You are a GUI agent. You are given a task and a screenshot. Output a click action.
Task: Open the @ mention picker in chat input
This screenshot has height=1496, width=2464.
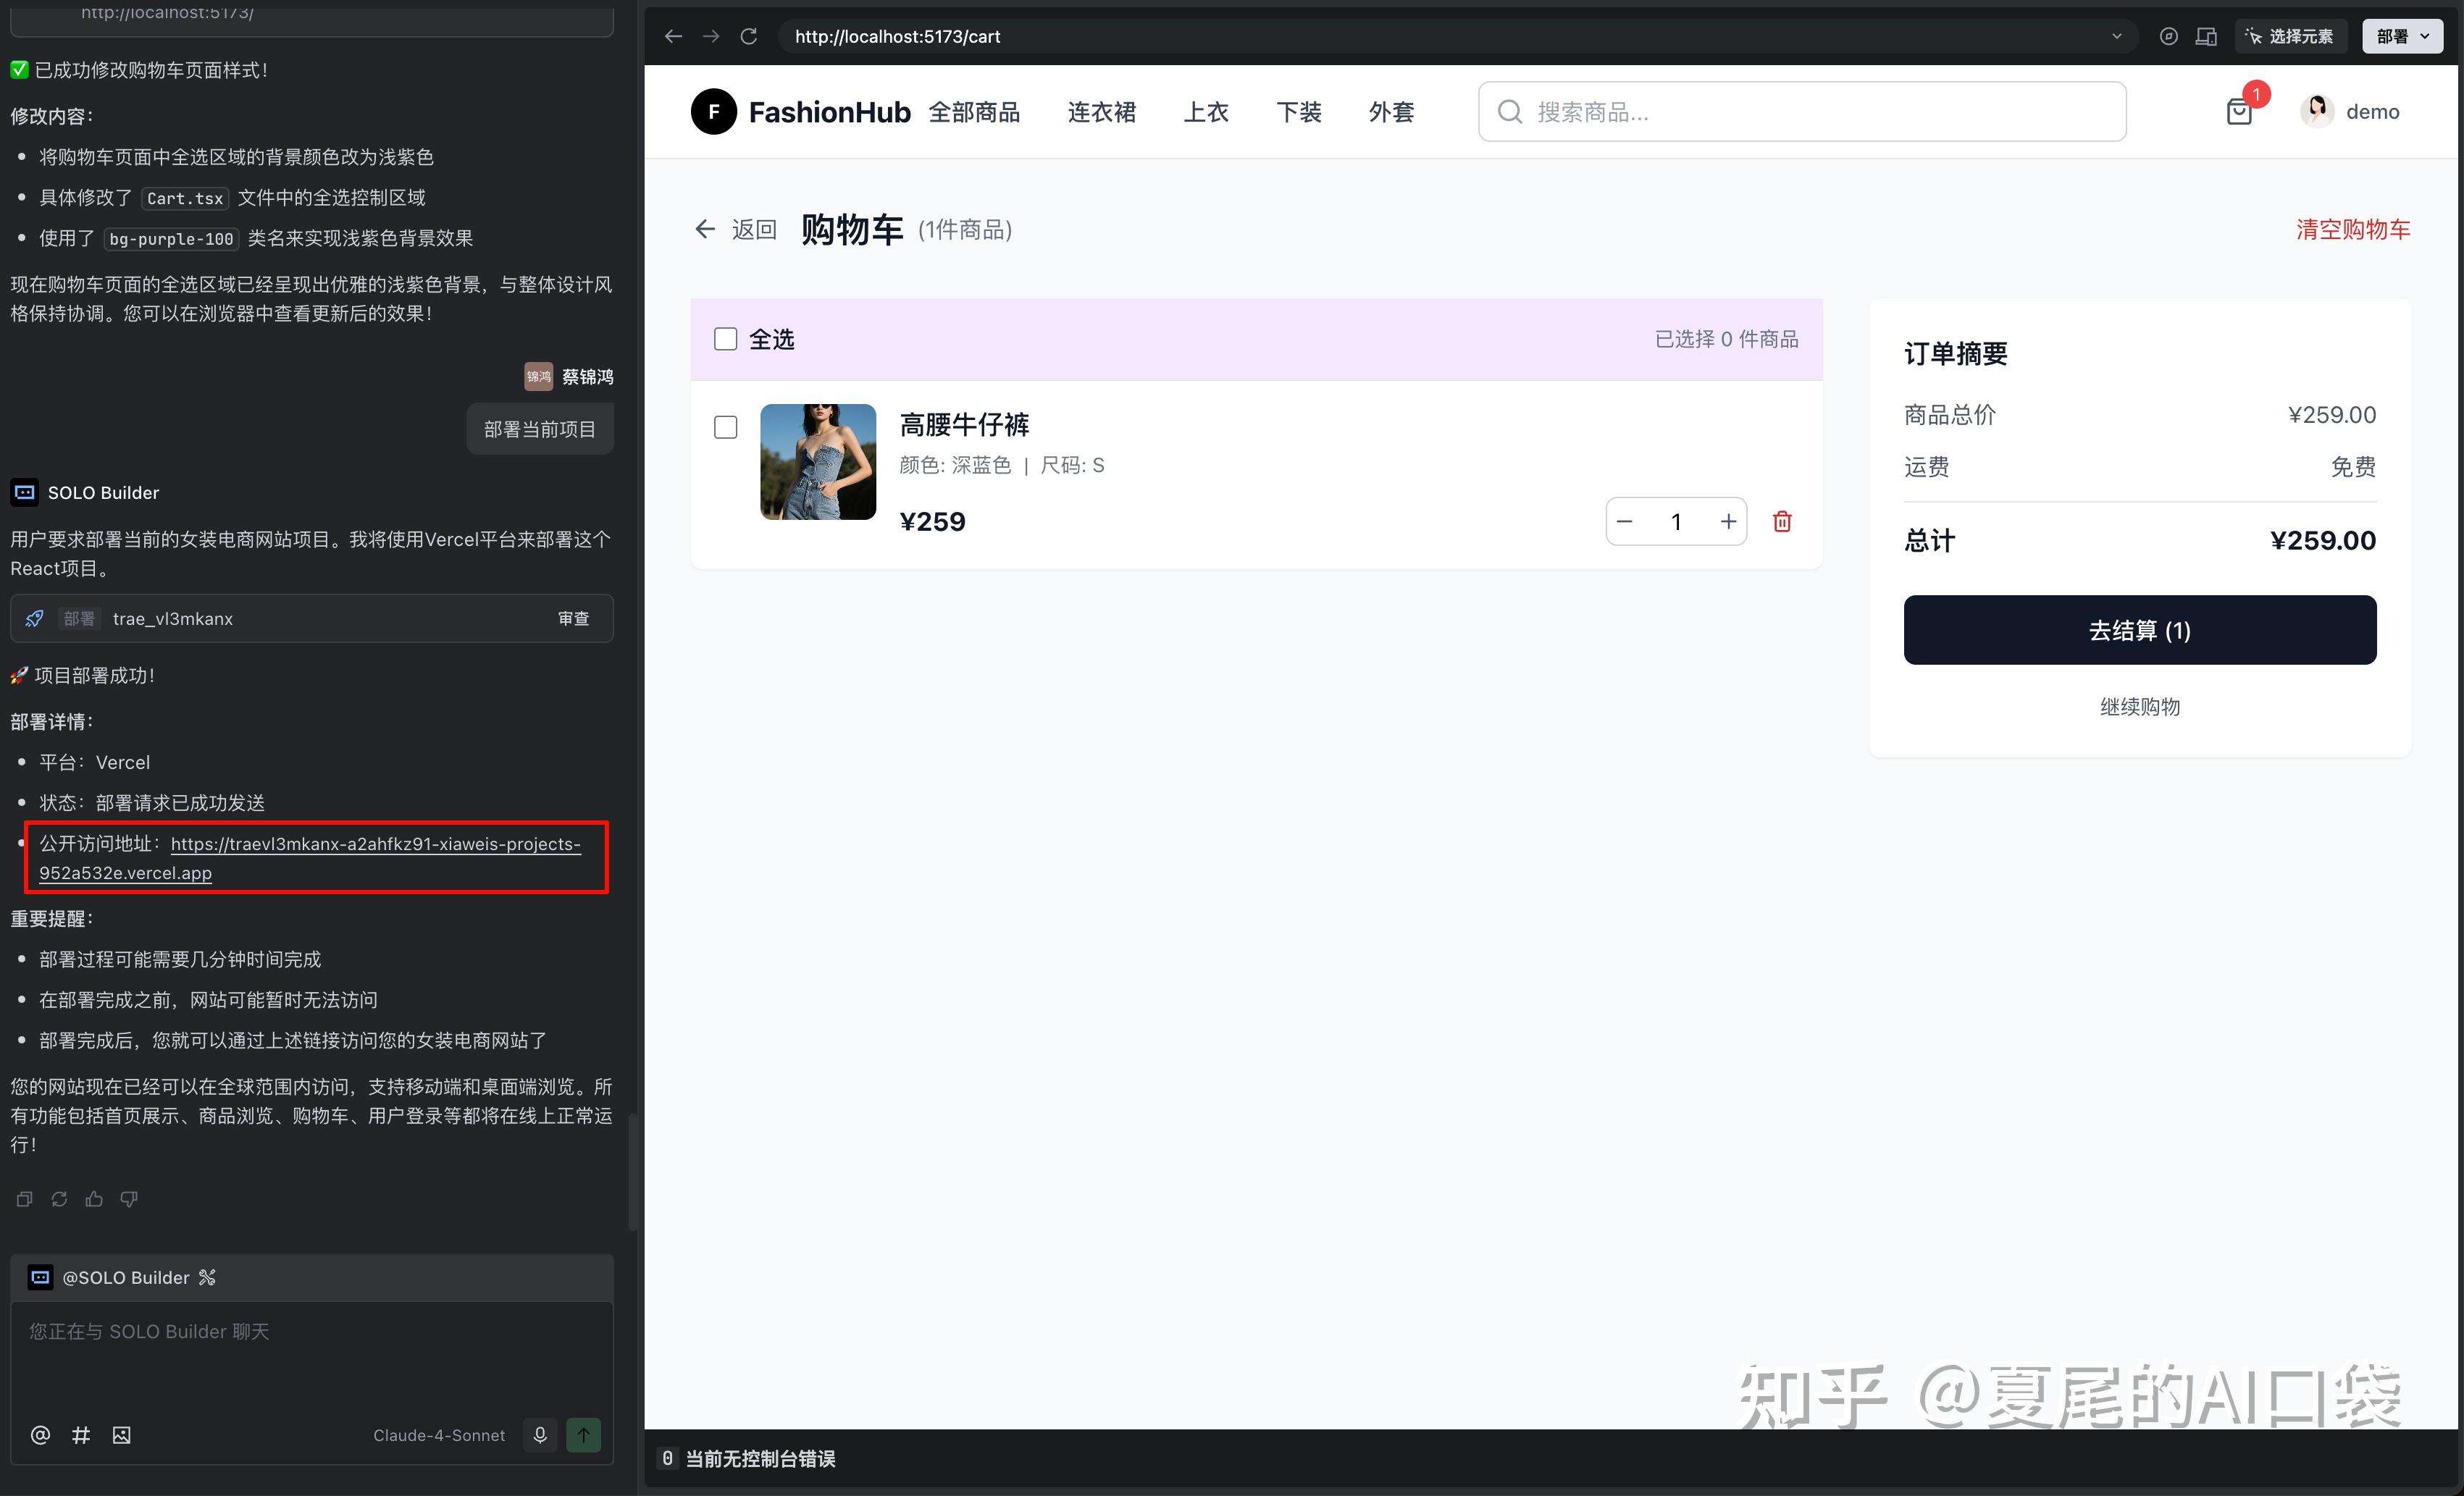click(x=40, y=1434)
